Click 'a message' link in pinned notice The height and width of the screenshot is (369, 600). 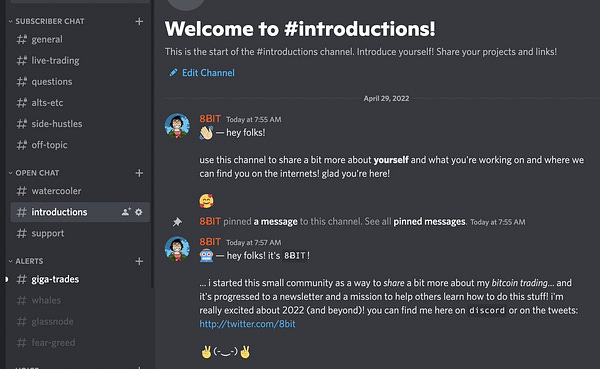tap(276, 222)
